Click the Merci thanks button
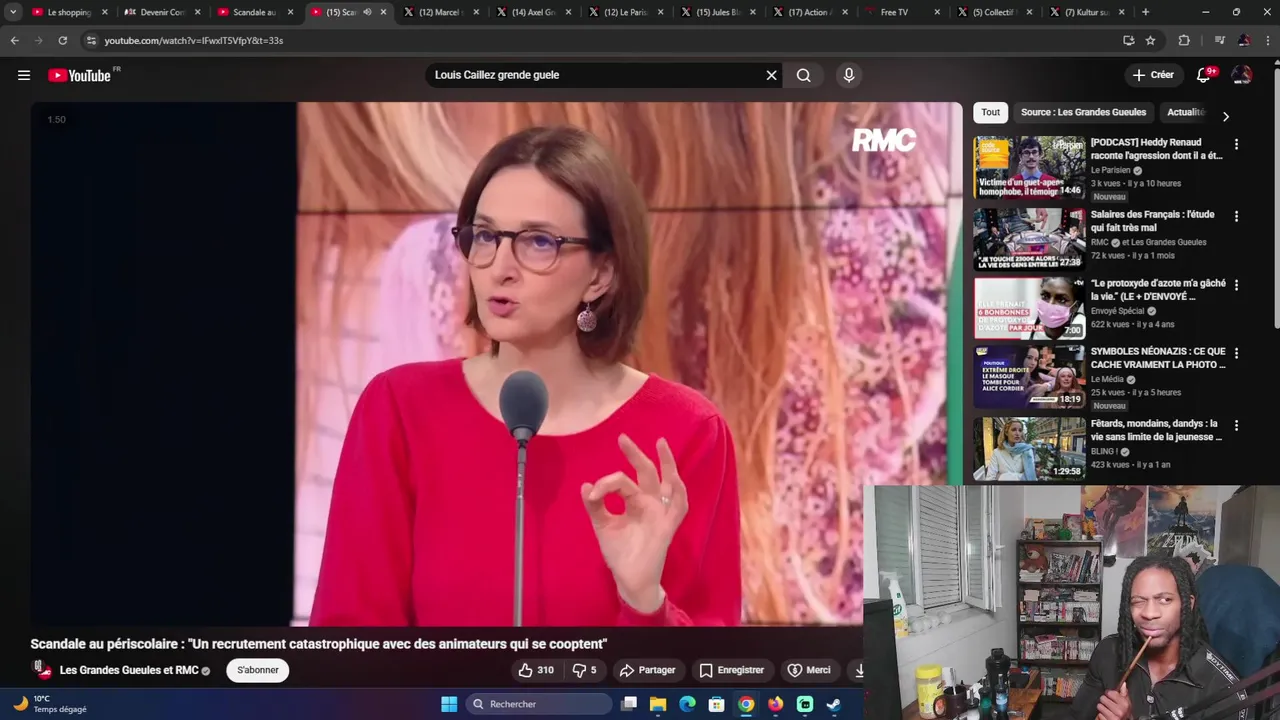 click(x=809, y=670)
